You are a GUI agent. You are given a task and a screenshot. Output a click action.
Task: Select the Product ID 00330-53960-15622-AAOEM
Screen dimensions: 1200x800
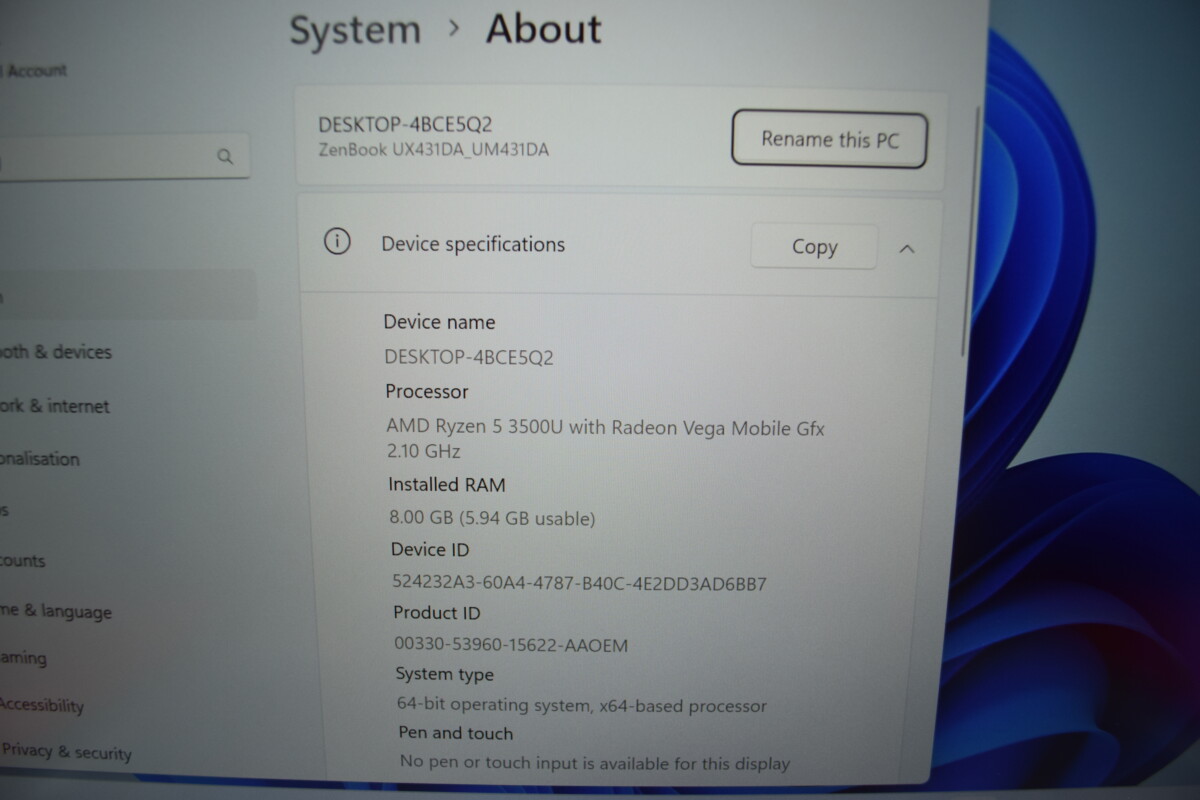click(x=511, y=645)
